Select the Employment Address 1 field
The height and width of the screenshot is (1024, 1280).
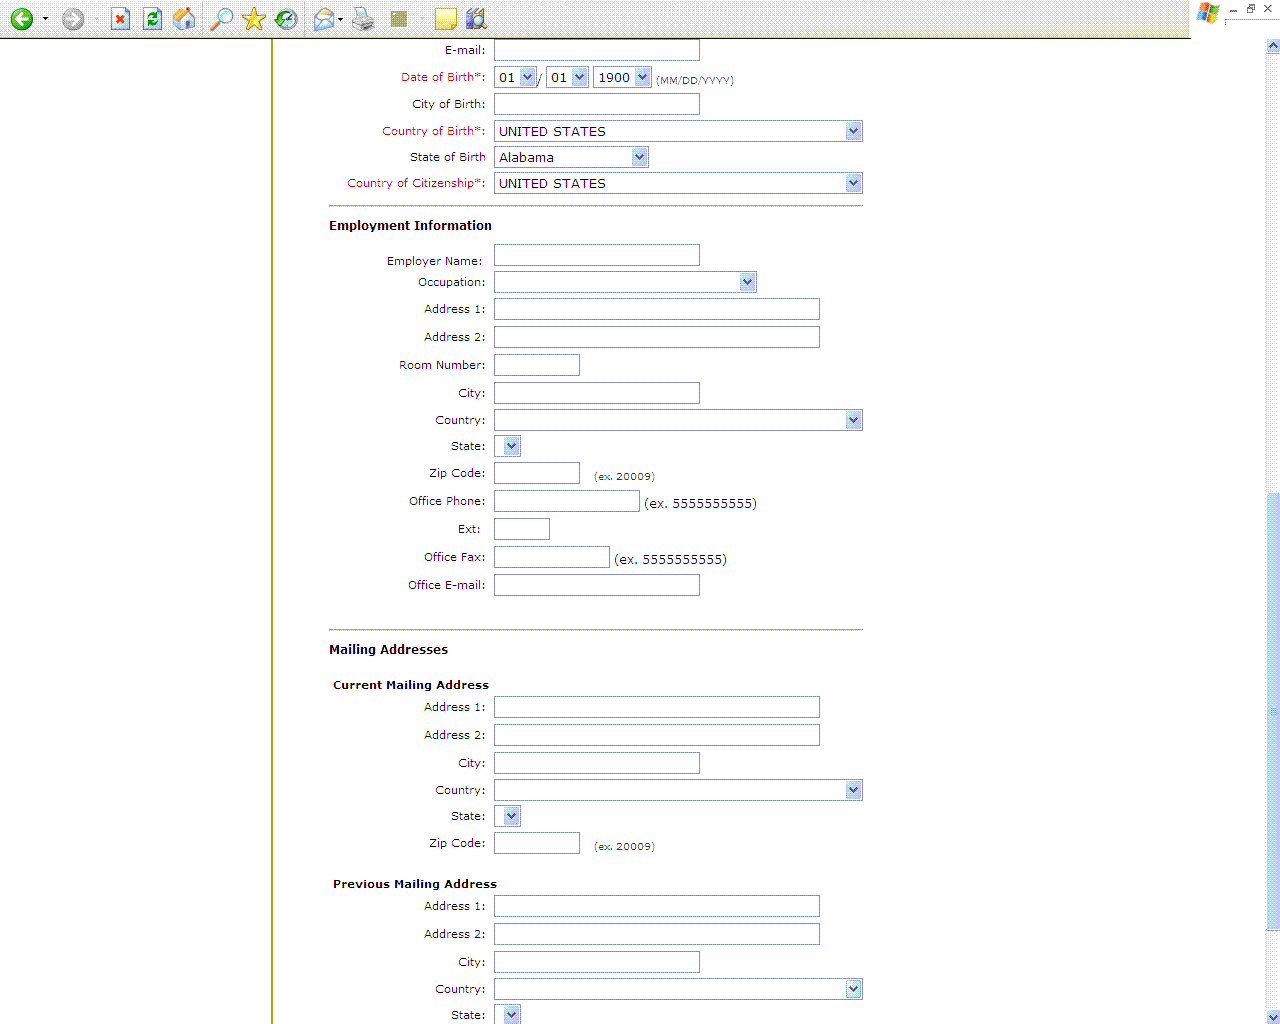coord(657,309)
